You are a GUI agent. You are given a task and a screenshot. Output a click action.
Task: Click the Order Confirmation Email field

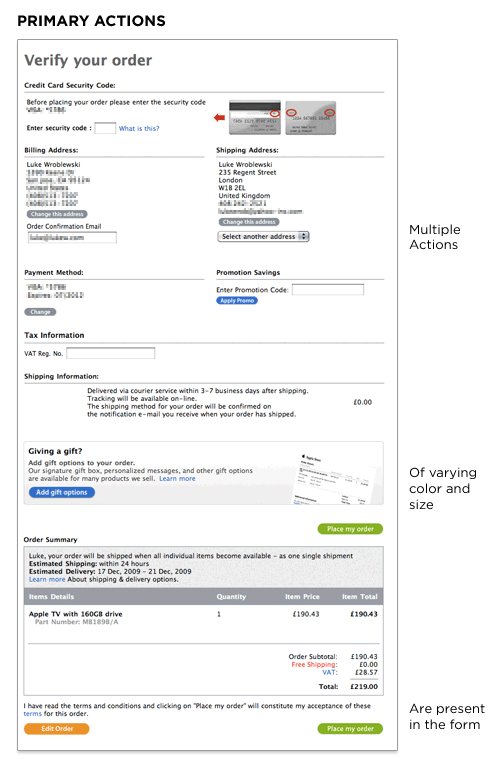(72, 238)
